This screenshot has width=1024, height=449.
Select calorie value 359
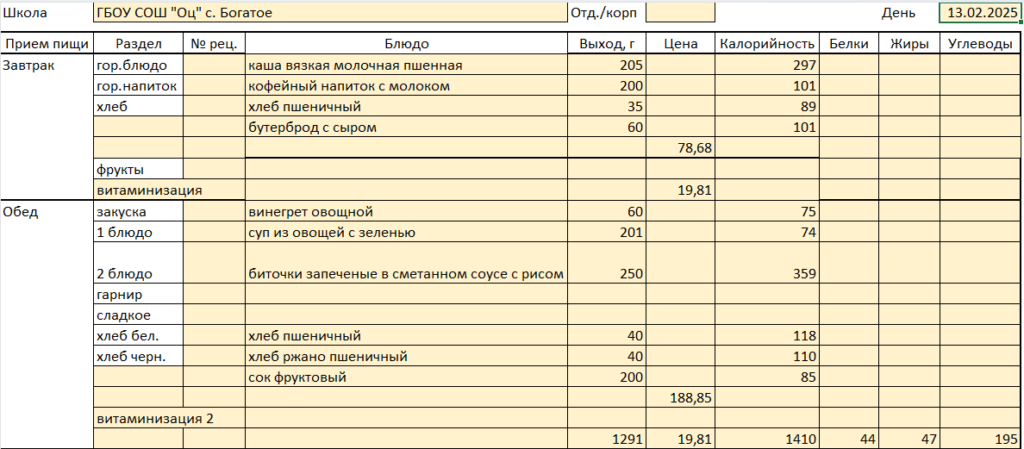pos(767,264)
